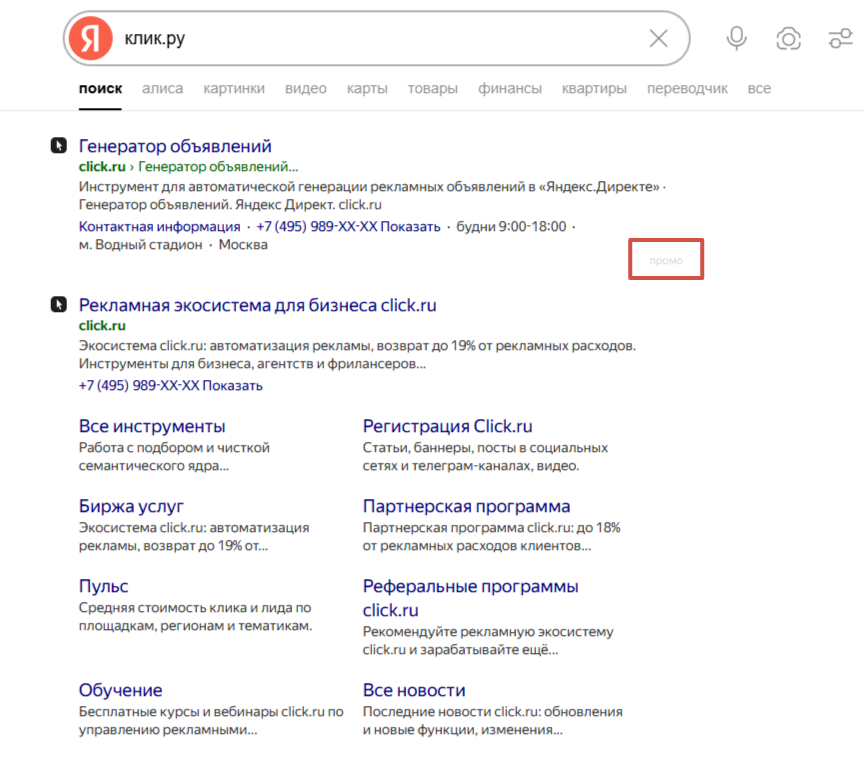Open the карты tab
Image resolution: width=865 pixels, height=776 pixels.
pos(367,88)
